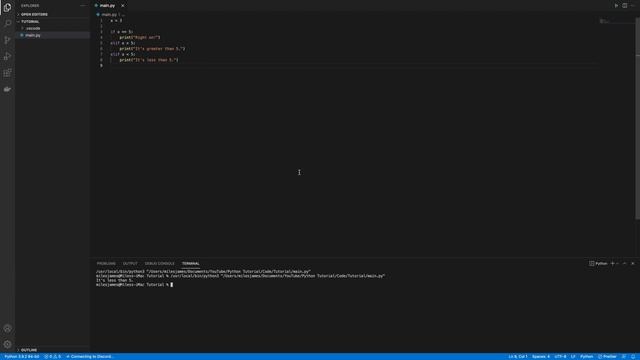
Task: Click the line 'elif a < 5:'
Action: coord(122,54)
